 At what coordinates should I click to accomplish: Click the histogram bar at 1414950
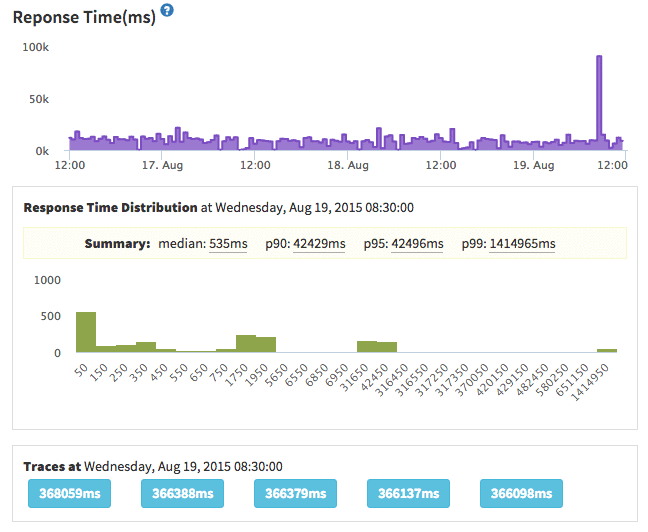[x=607, y=350]
